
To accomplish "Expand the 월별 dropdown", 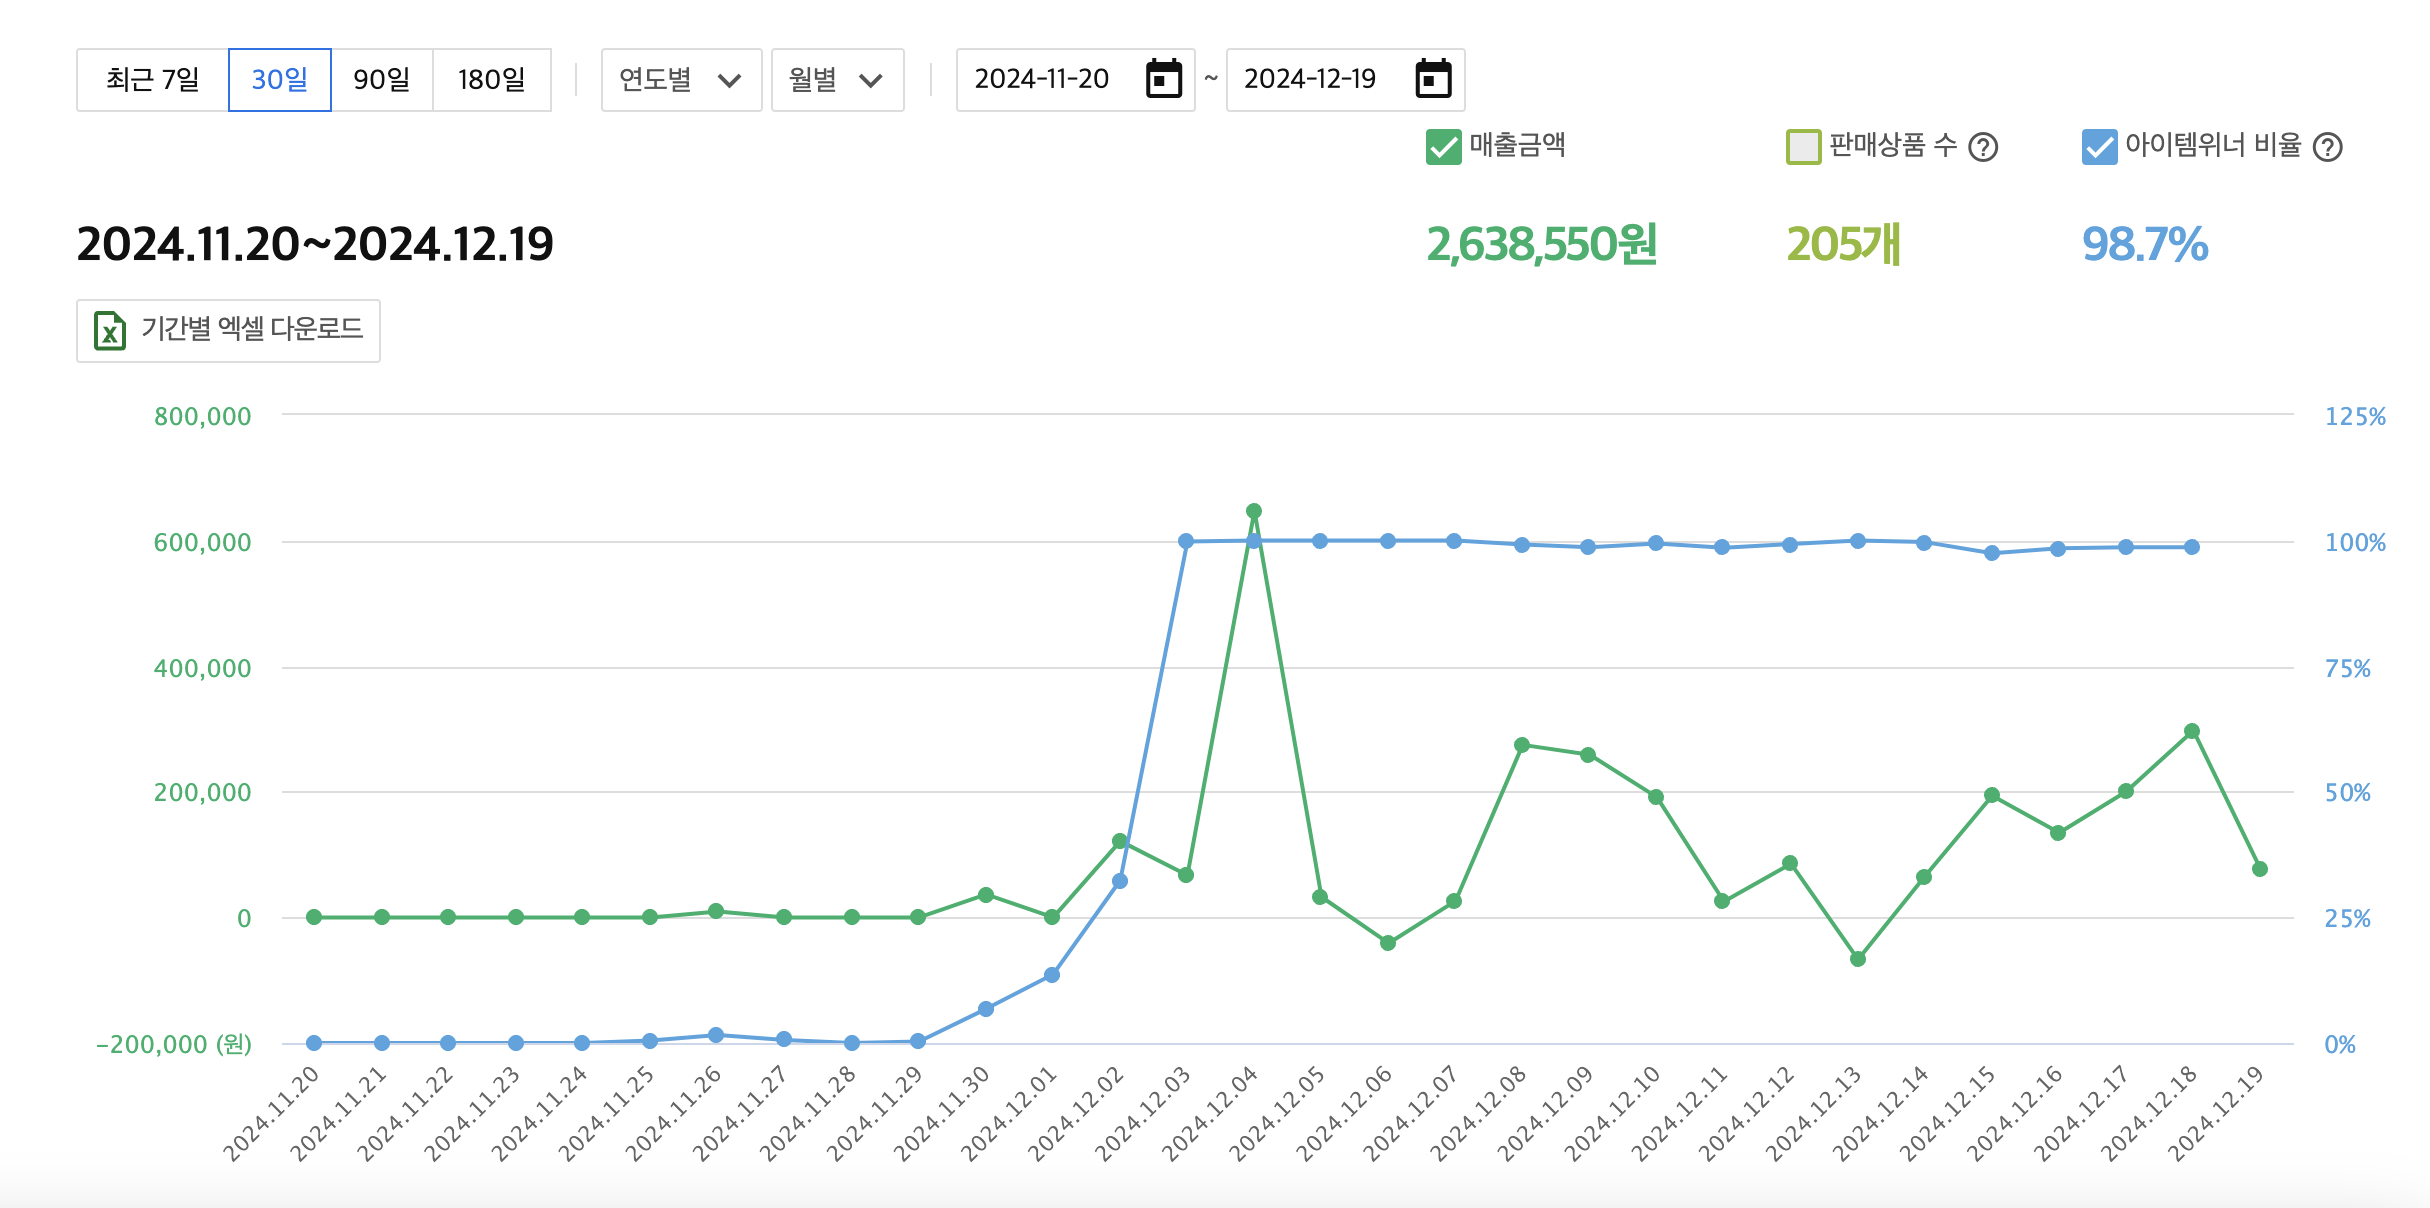I will [x=837, y=80].
